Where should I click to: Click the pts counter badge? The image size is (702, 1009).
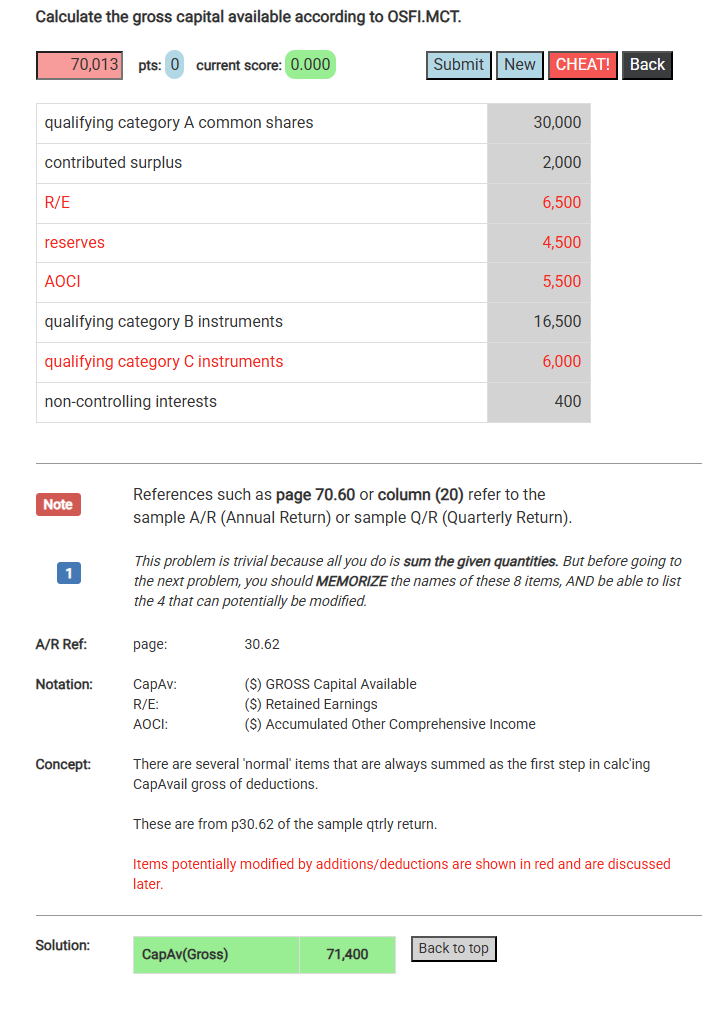pyautogui.click(x=174, y=65)
